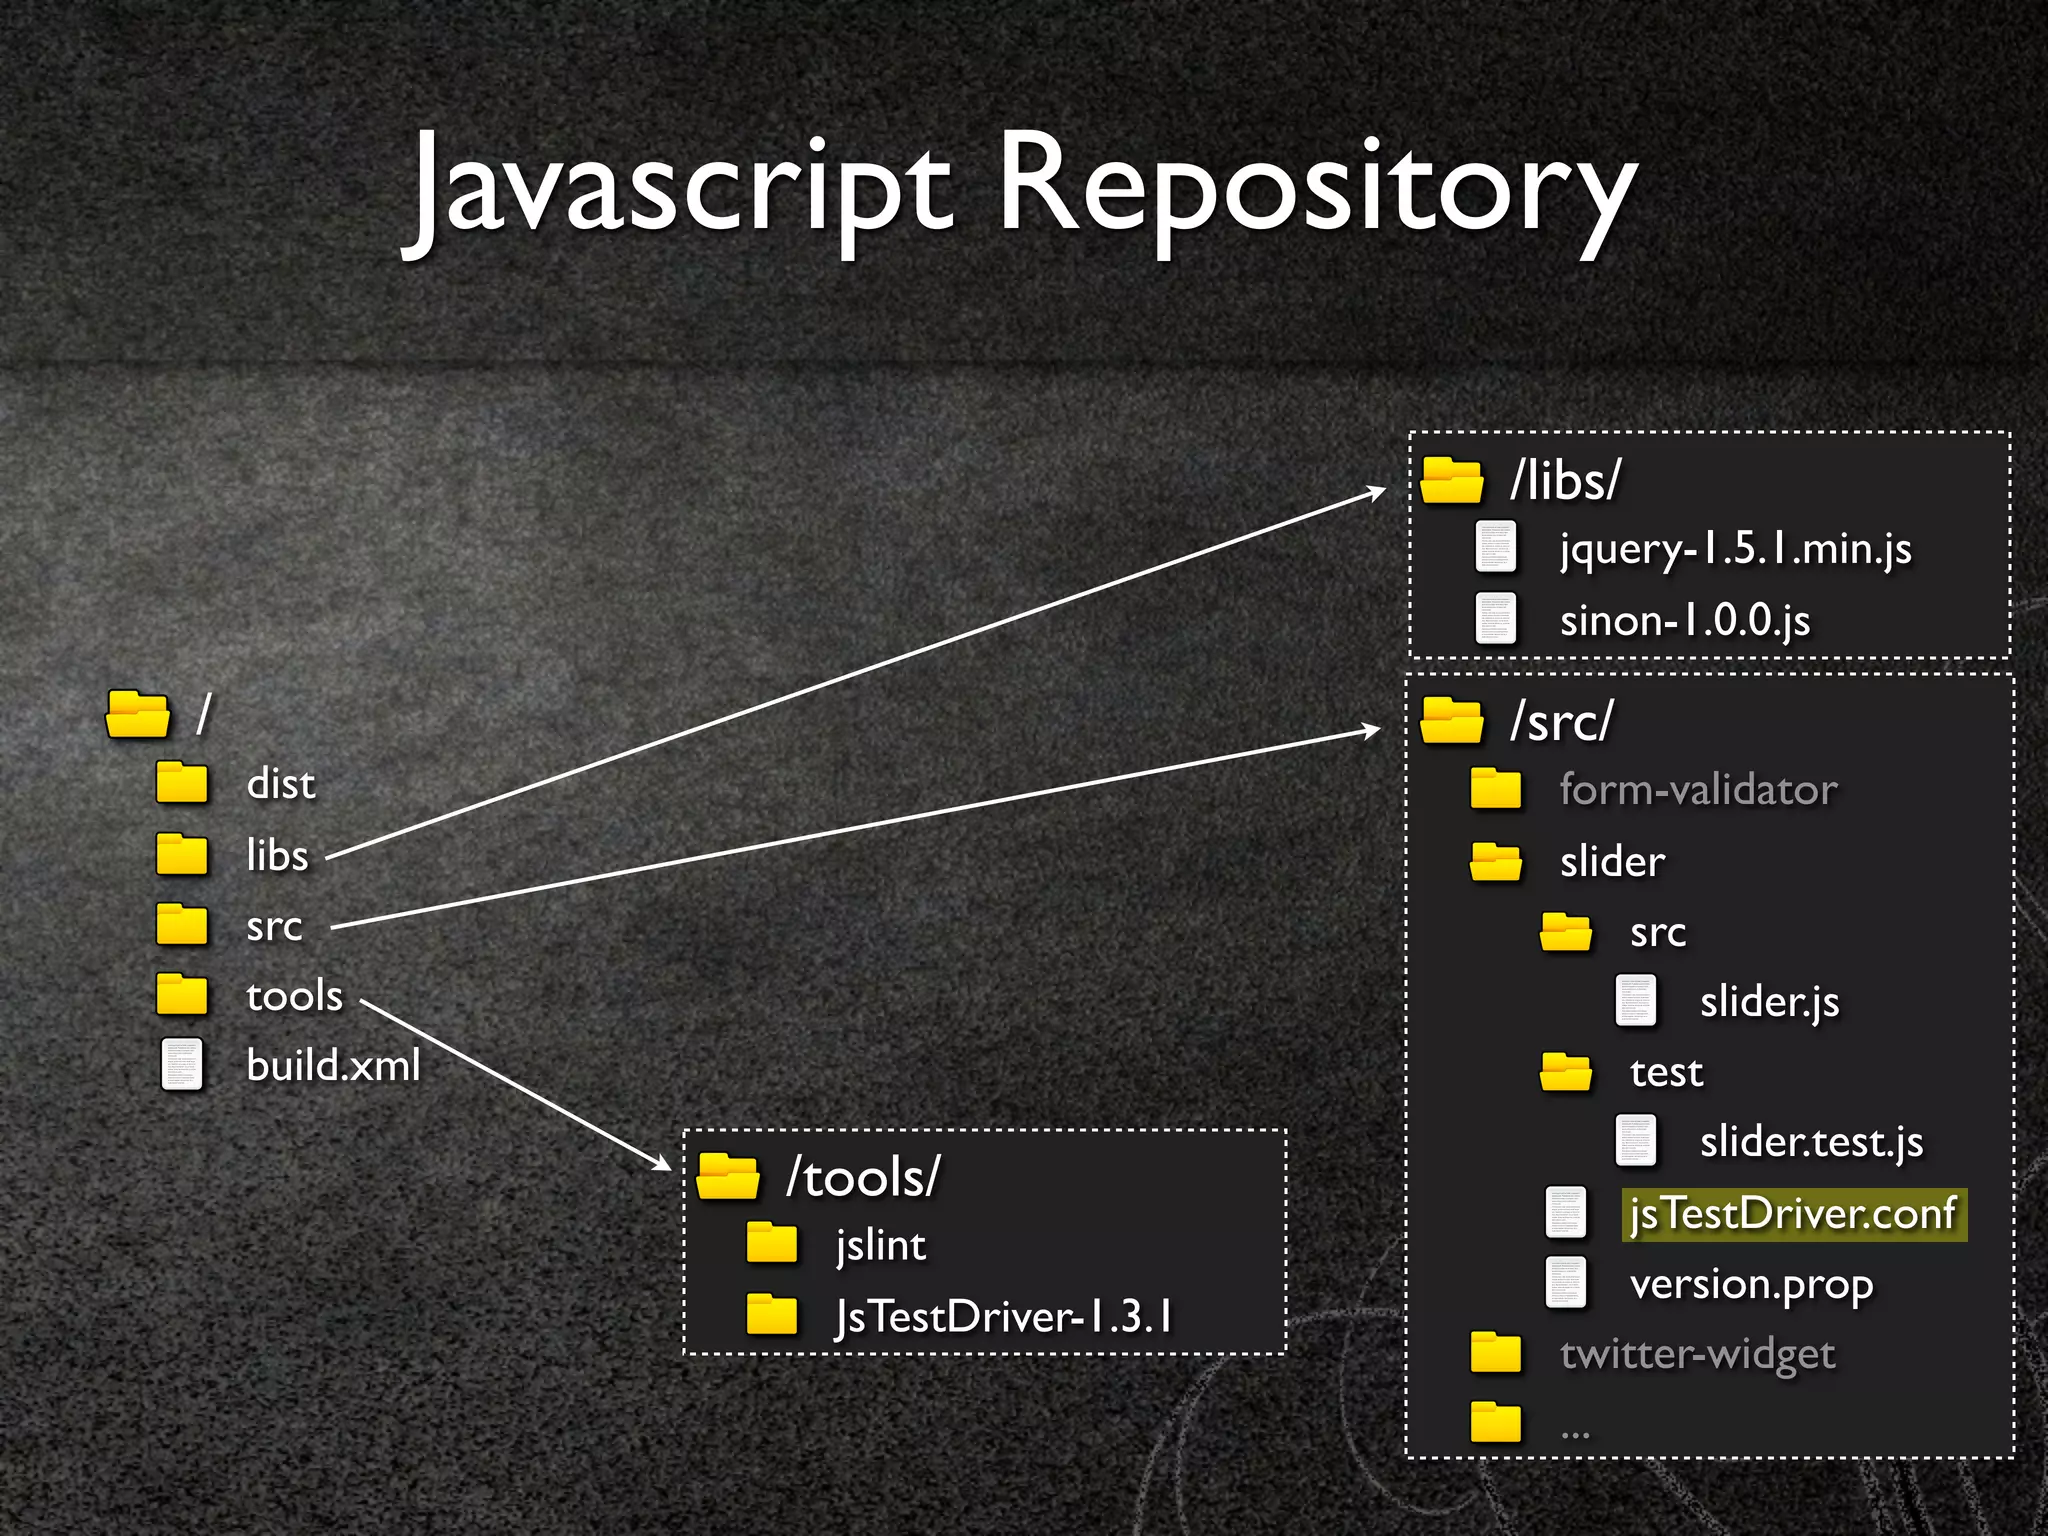Click the dist folder icon
The height and width of the screenshot is (1536, 2048).
point(182,782)
